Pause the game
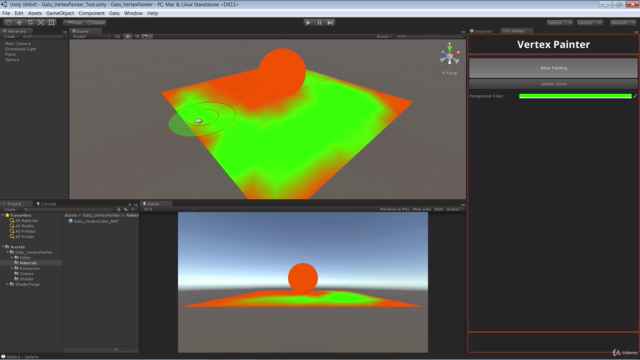Viewport: 640px width, 360px height. (319, 22)
